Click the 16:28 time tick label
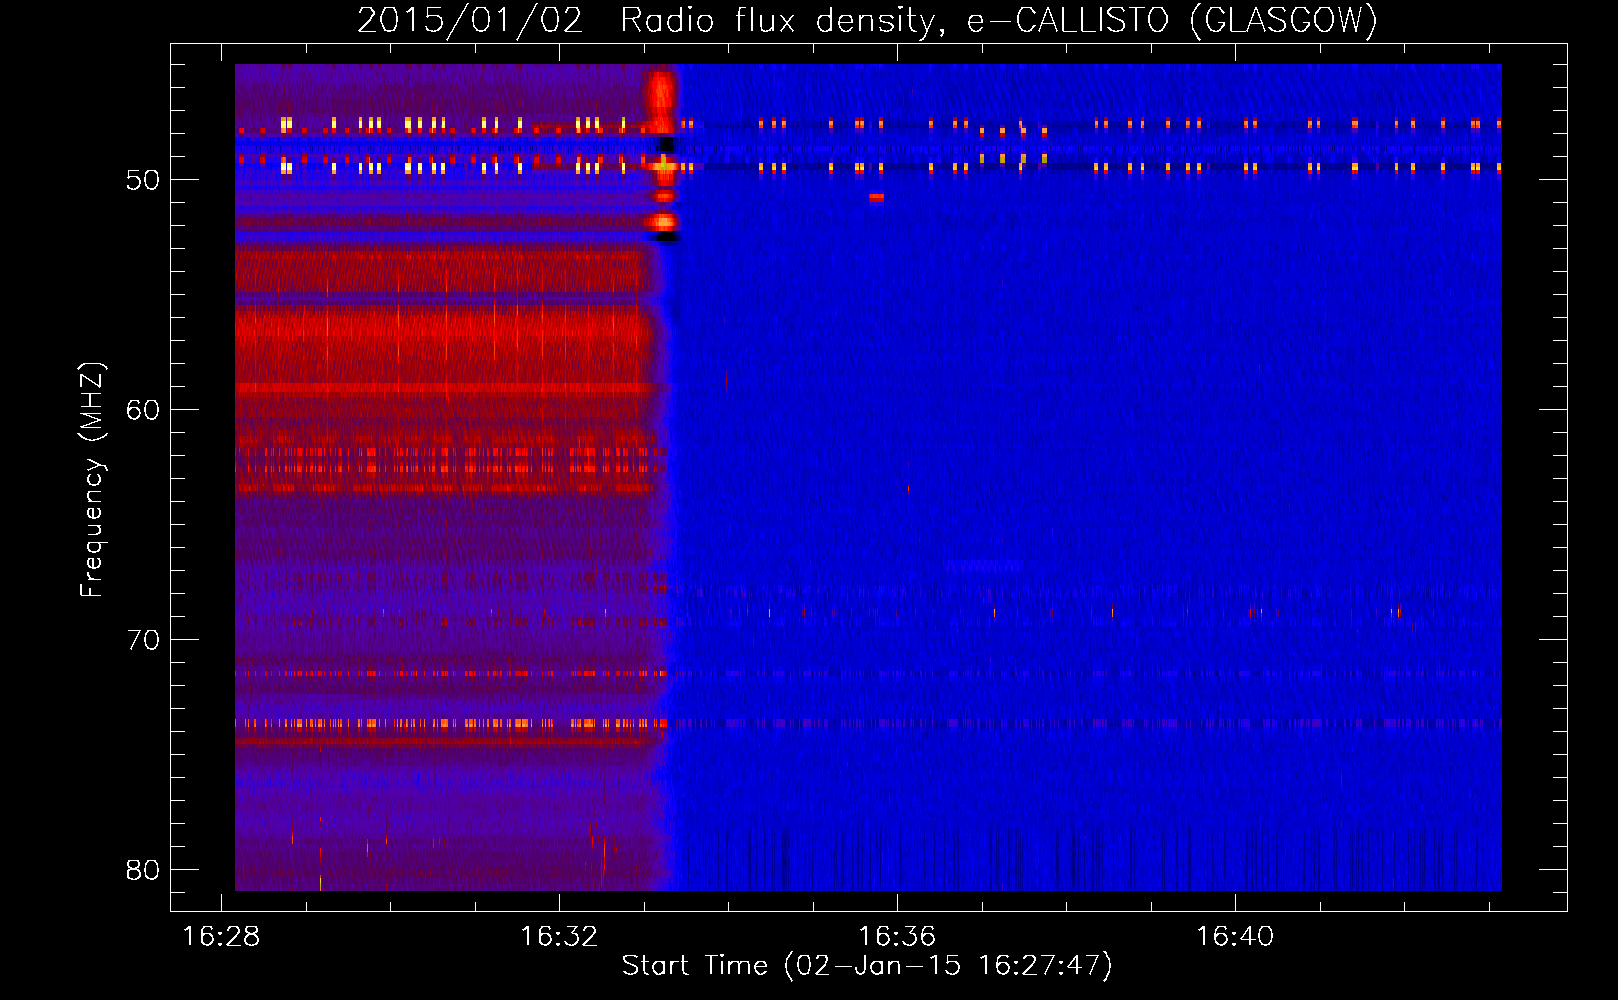 [x=221, y=937]
